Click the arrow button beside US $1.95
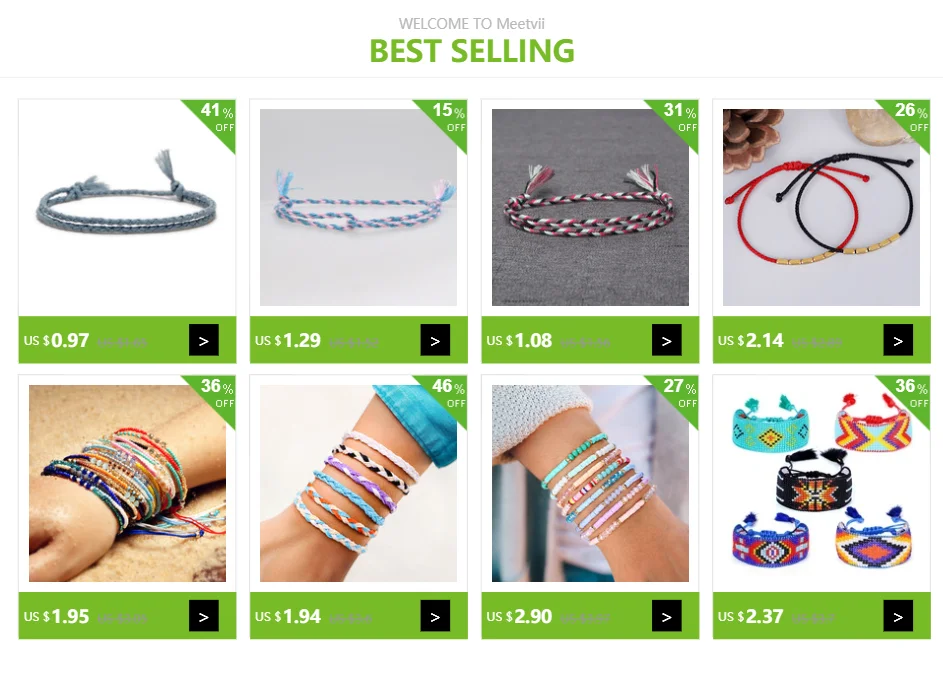Image resolution: width=943 pixels, height=684 pixels. coord(204,616)
